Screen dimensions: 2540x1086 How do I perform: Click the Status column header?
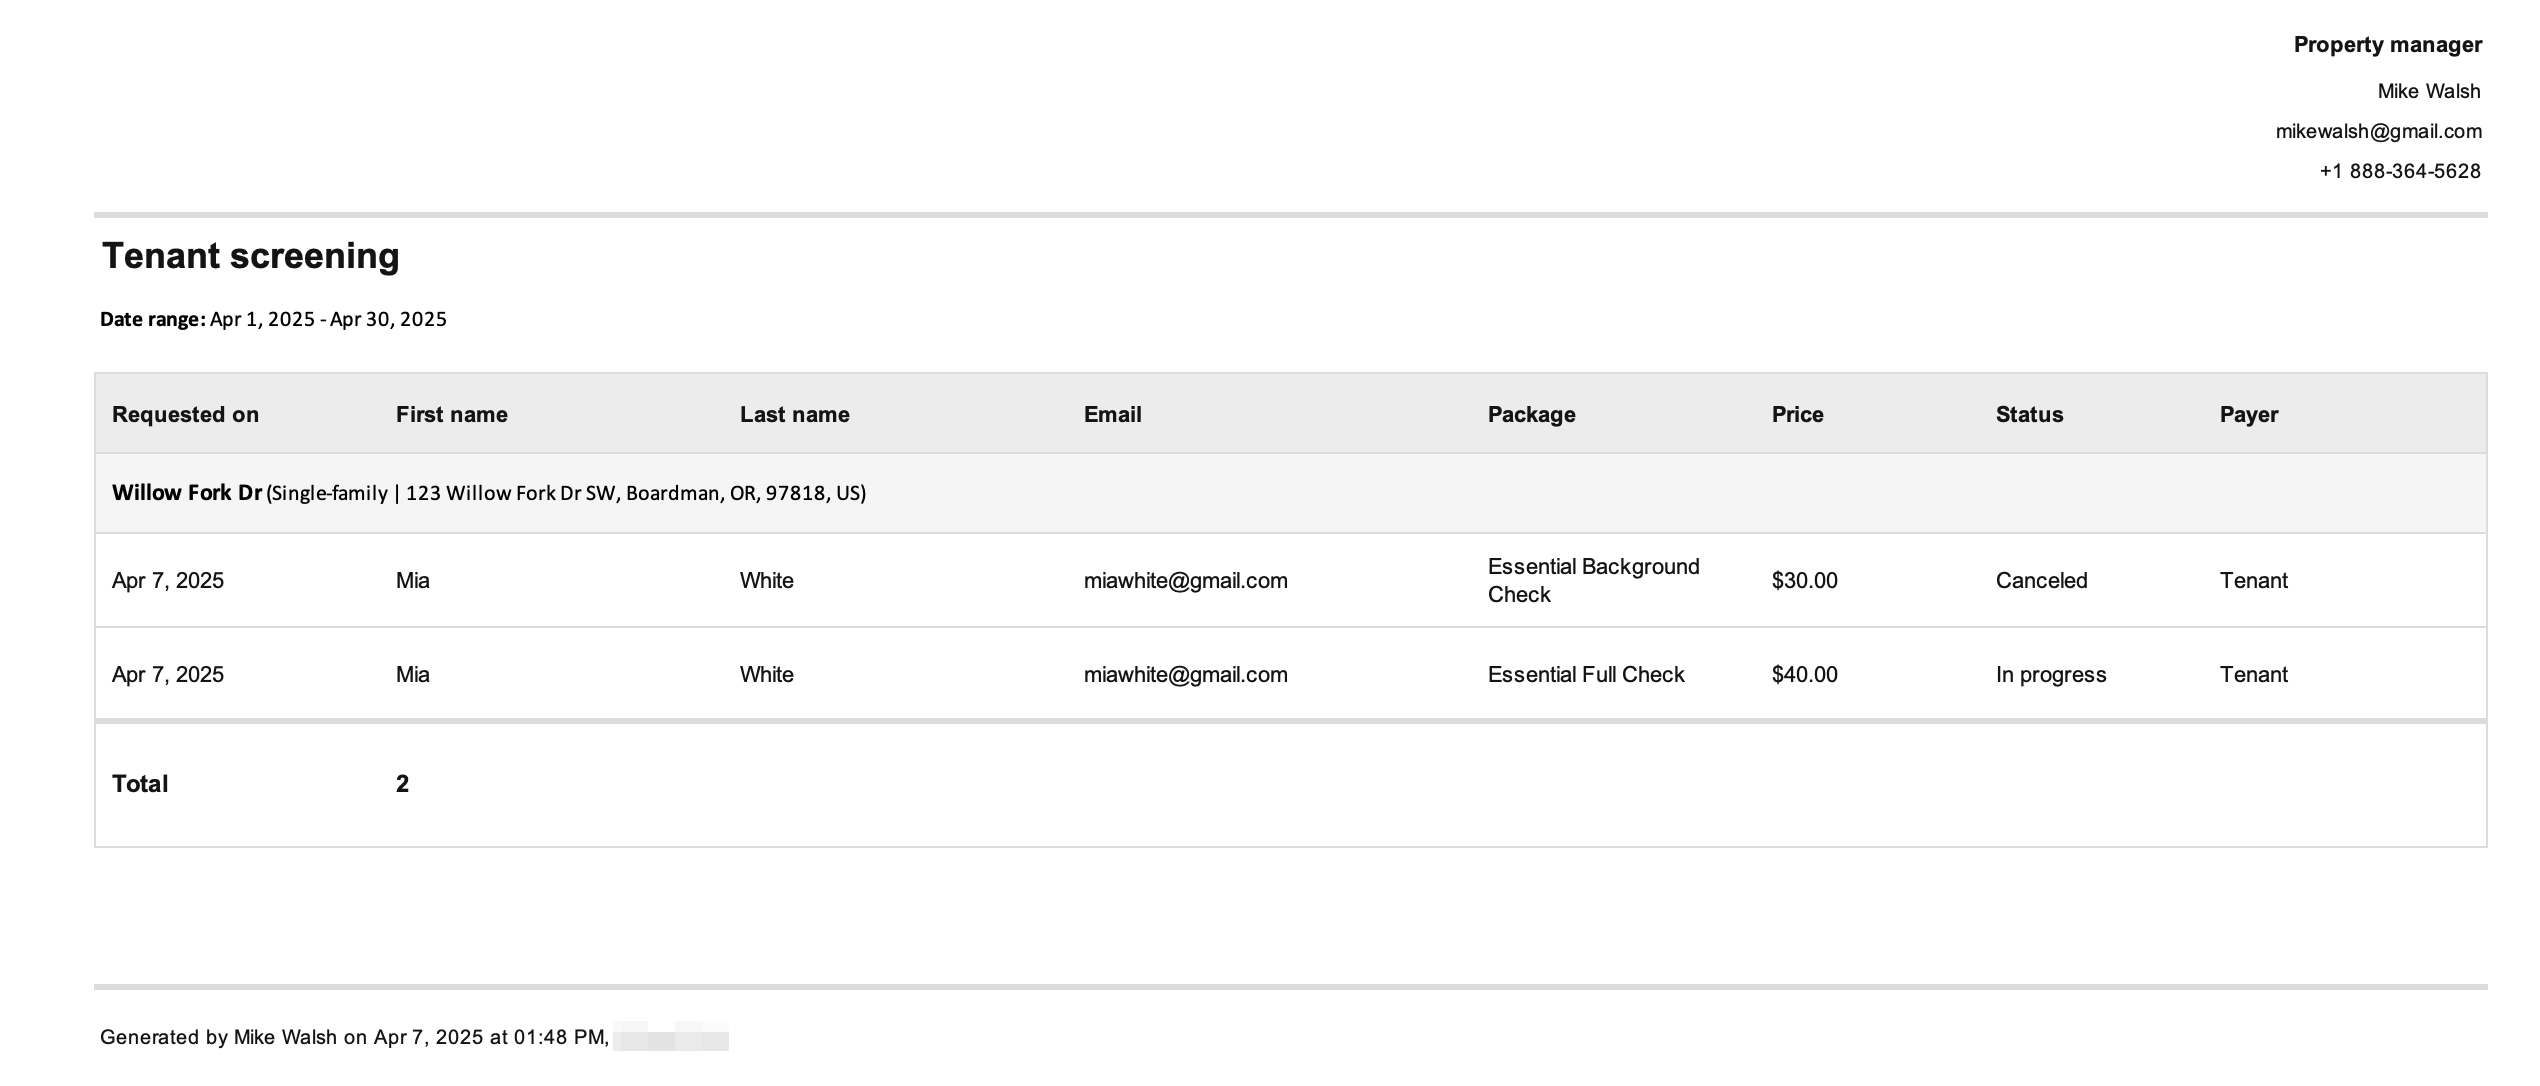[x=2029, y=414]
